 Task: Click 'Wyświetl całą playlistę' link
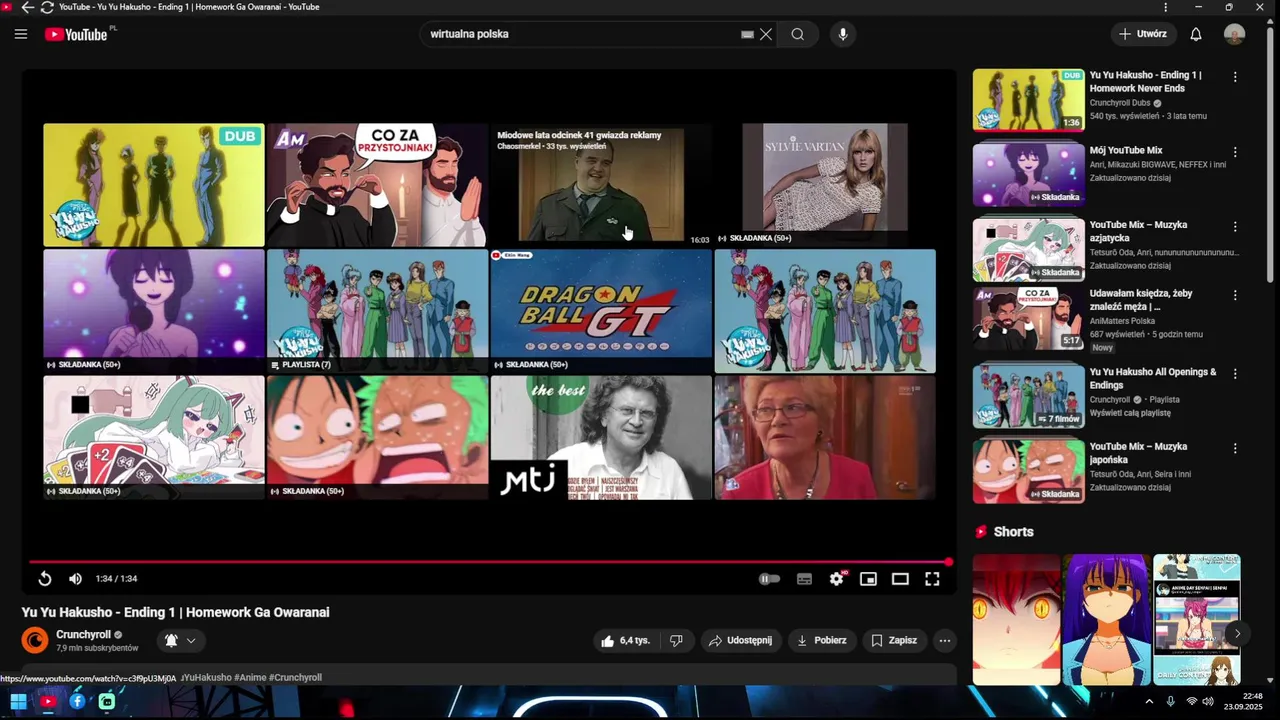pos(1130,412)
